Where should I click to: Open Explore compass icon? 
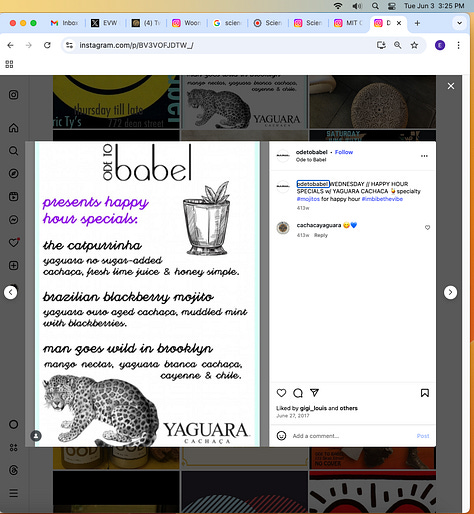point(13,173)
